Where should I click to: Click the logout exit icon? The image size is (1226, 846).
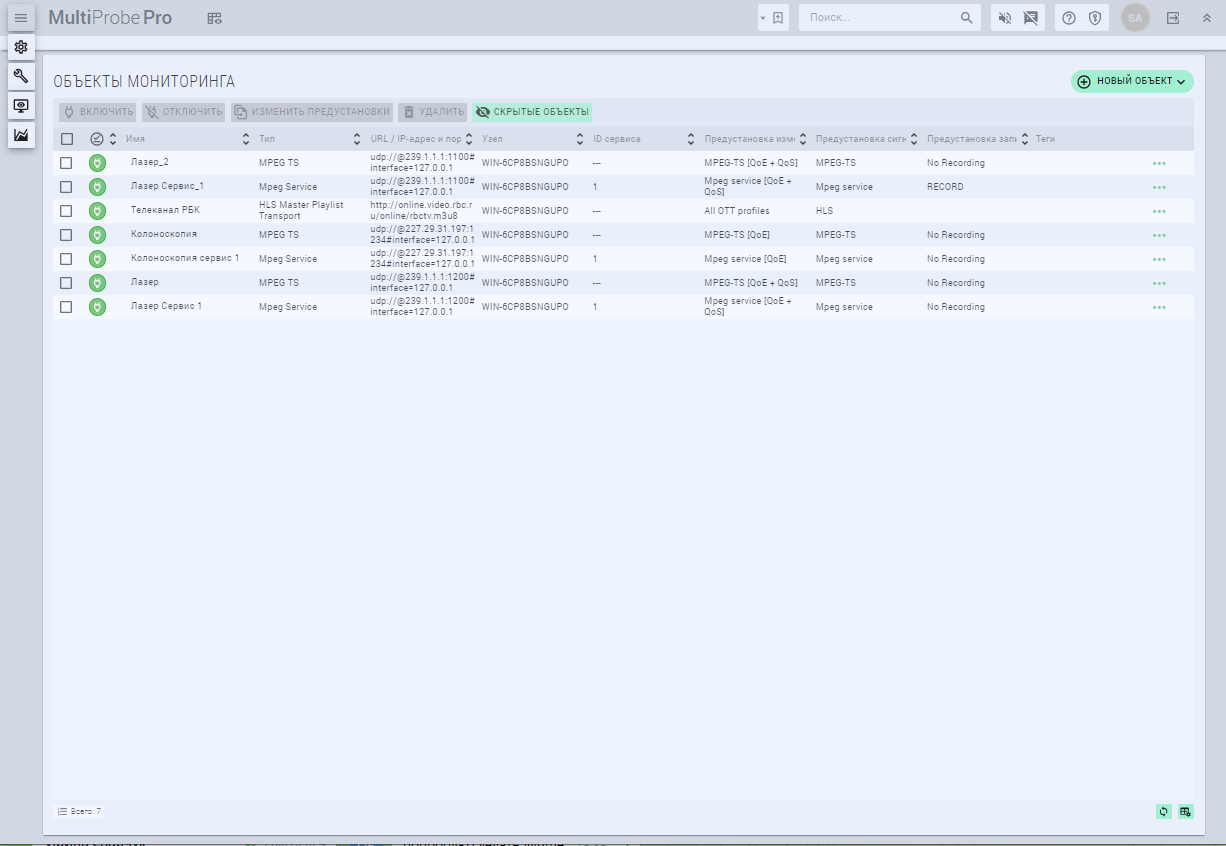tap(1174, 18)
